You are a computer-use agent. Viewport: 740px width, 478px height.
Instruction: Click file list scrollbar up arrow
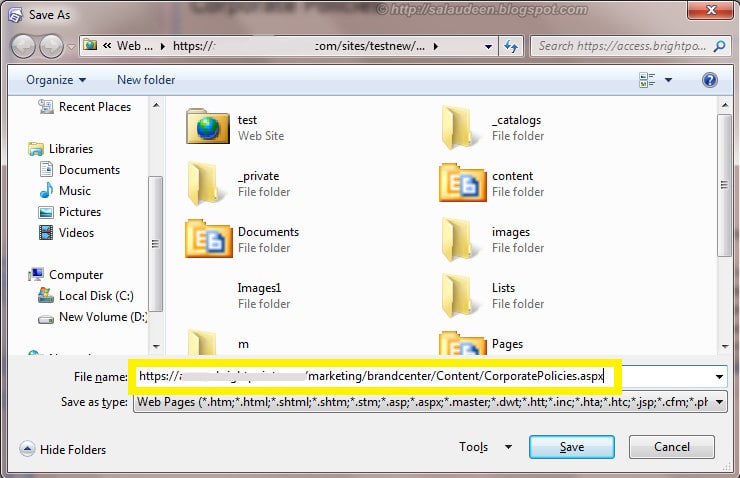pos(724,105)
